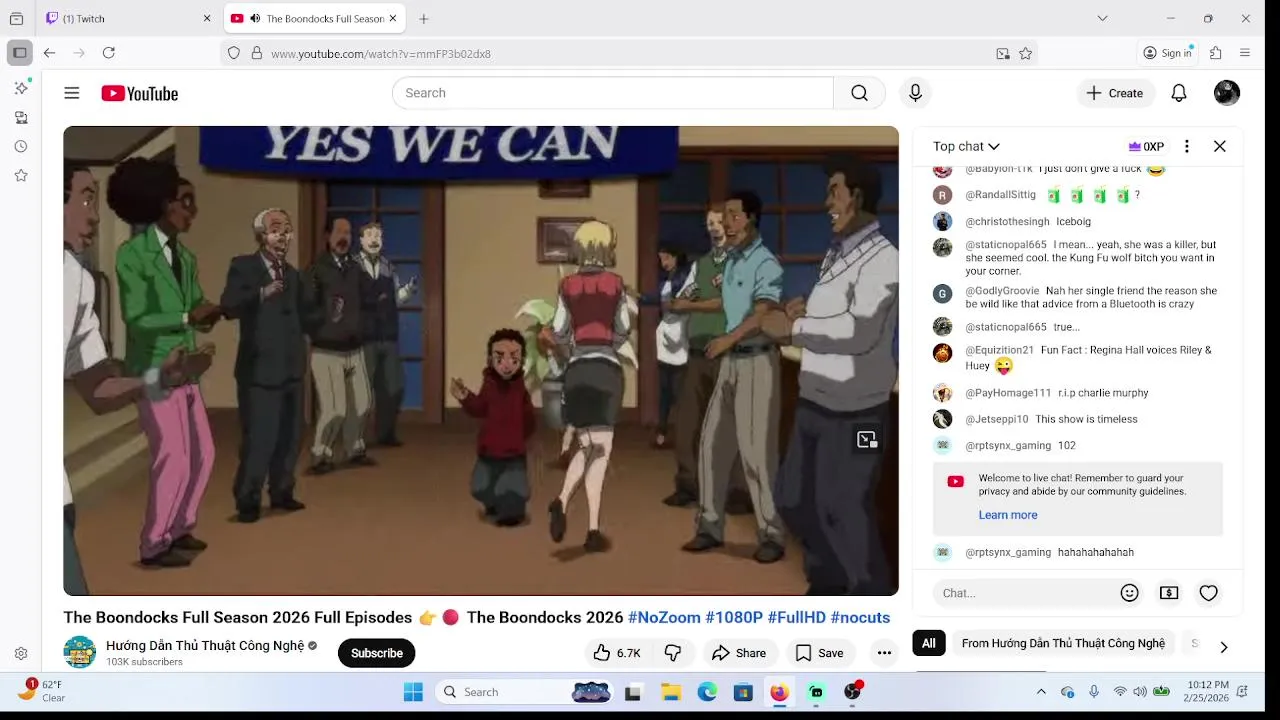The image size is (1280, 720).
Task: Open Firefox extensions puzzle icon
Action: [x=1216, y=53]
